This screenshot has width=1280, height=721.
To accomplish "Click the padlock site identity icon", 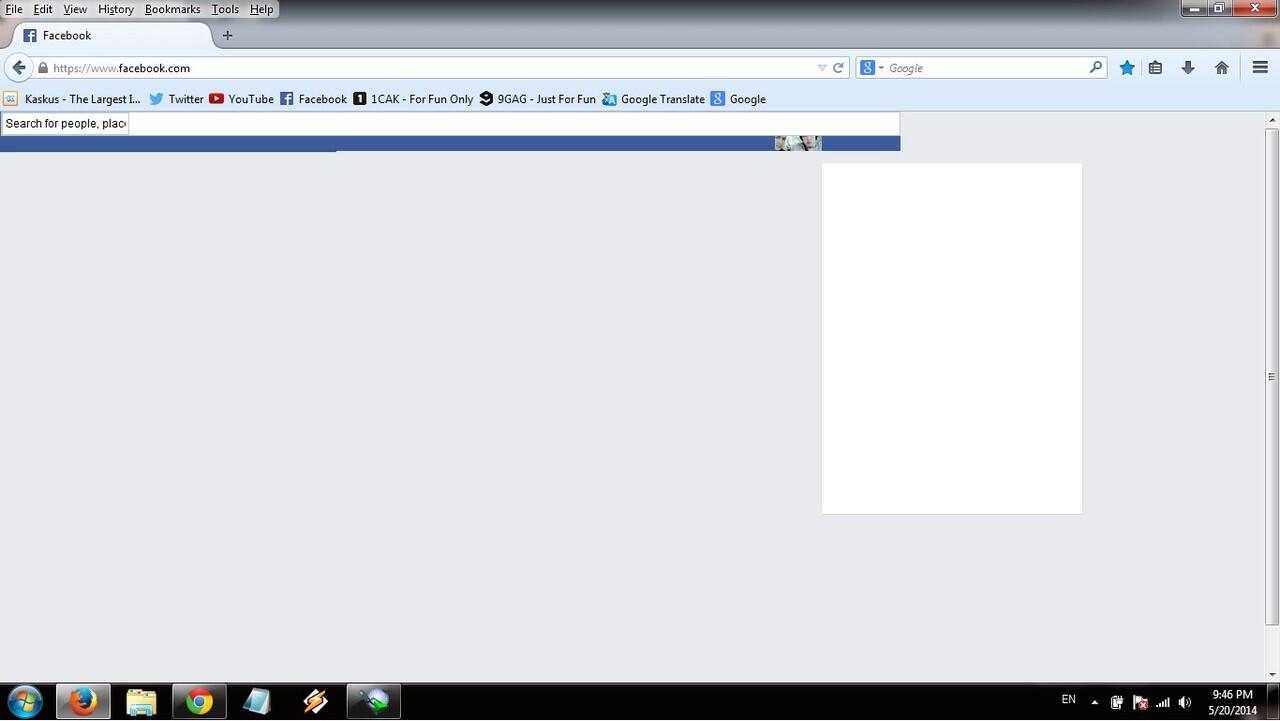I will pos(43,68).
